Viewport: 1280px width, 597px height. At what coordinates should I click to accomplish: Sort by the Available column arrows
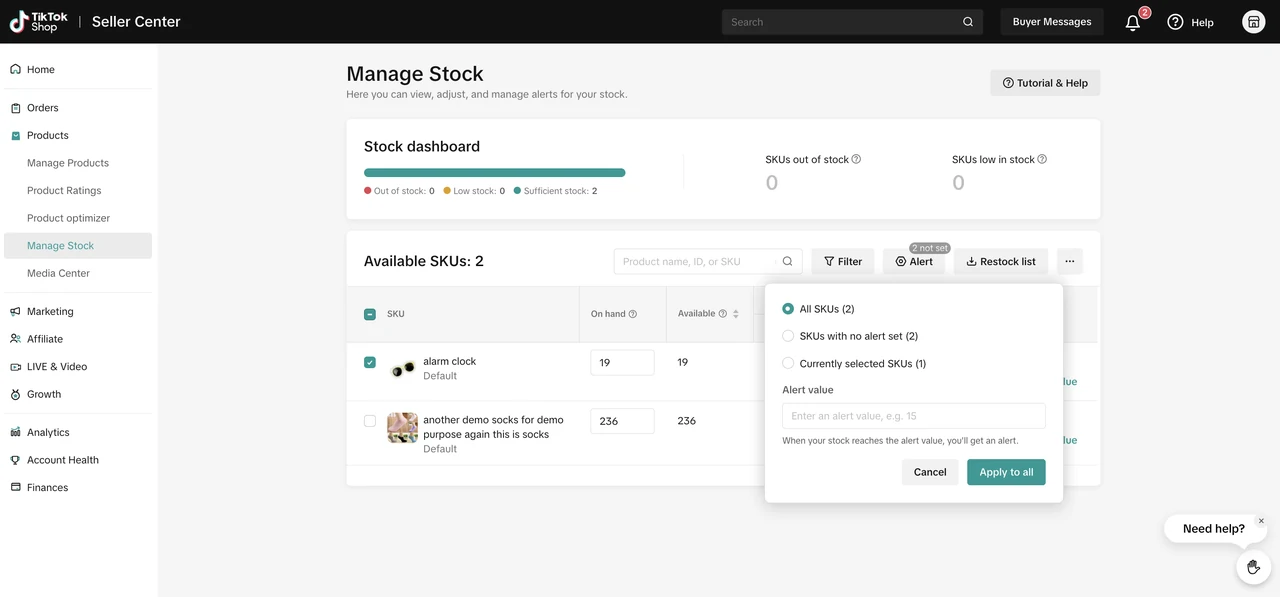[x=736, y=314]
